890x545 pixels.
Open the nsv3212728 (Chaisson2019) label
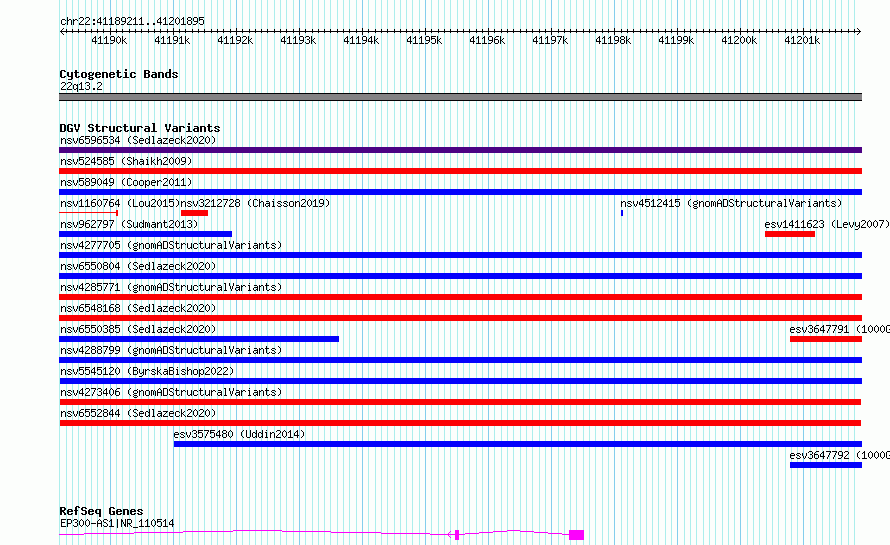(255, 203)
